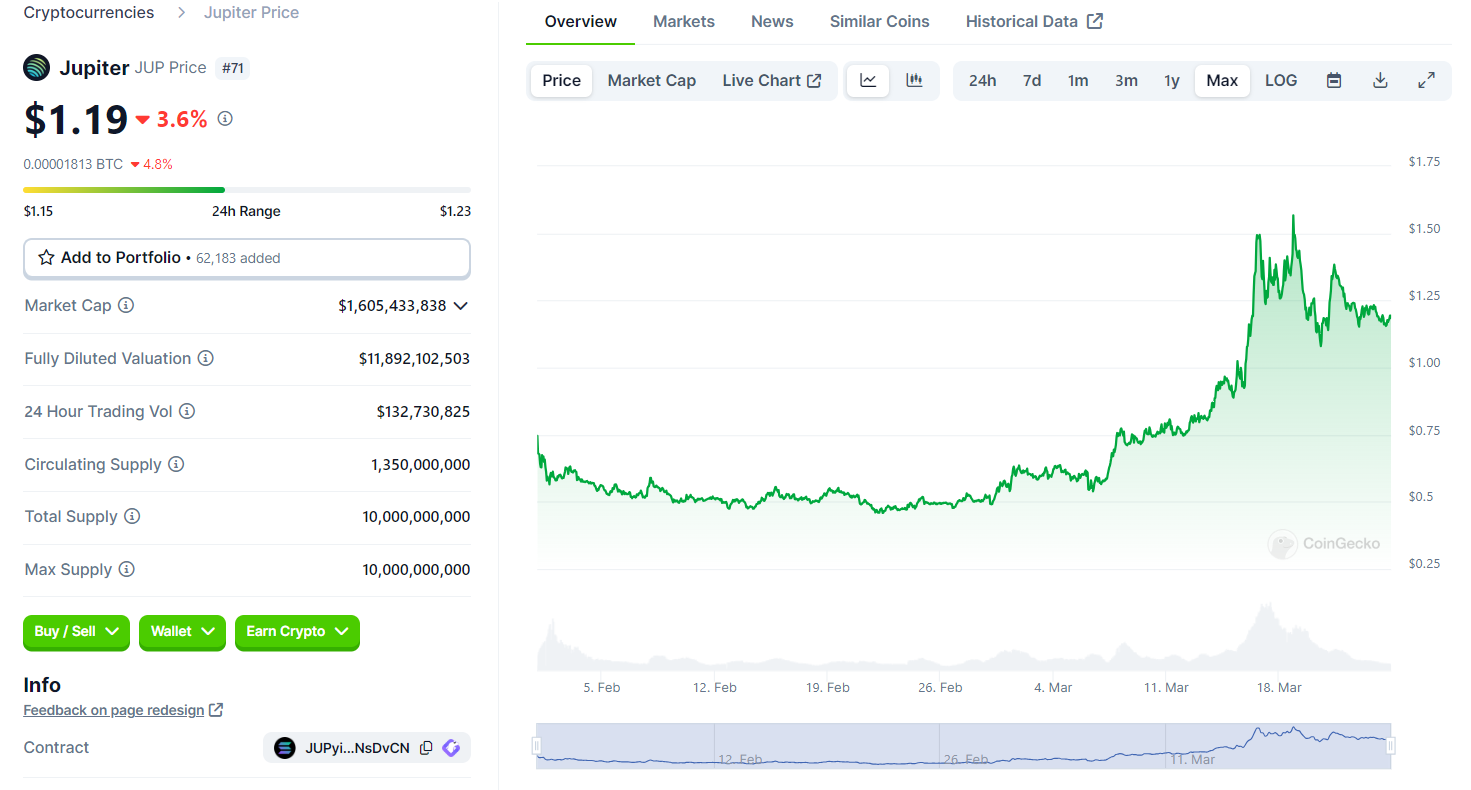
Task: Open the Buy / Sell dropdown
Action: [x=76, y=632]
